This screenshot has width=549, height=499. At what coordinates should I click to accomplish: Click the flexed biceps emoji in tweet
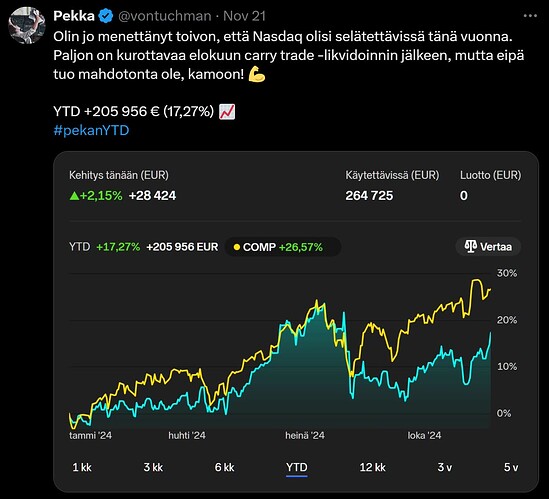click(256, 74)
